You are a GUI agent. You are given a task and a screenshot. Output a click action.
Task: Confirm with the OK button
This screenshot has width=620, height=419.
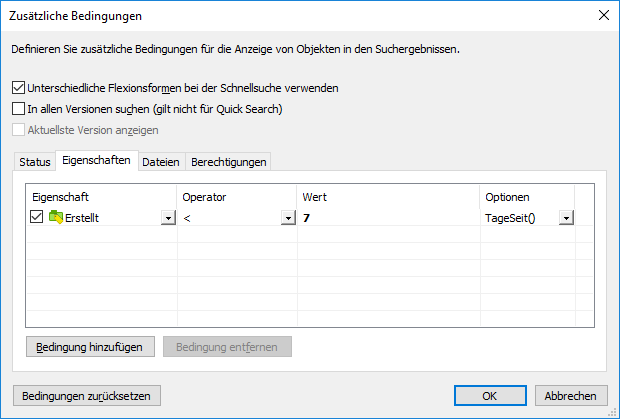489,395
